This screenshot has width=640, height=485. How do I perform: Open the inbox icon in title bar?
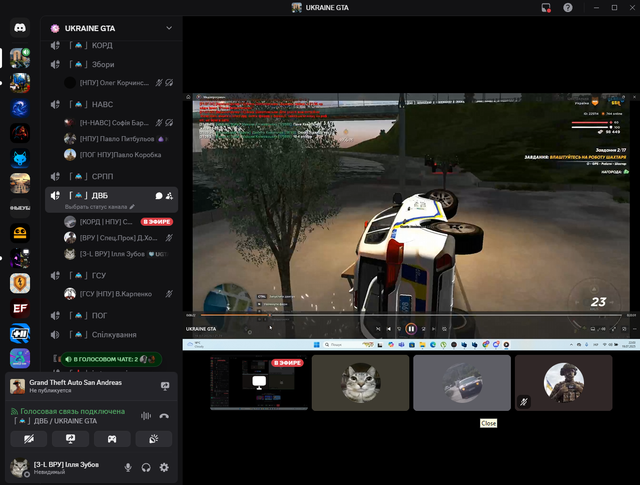tap(546, 8)
